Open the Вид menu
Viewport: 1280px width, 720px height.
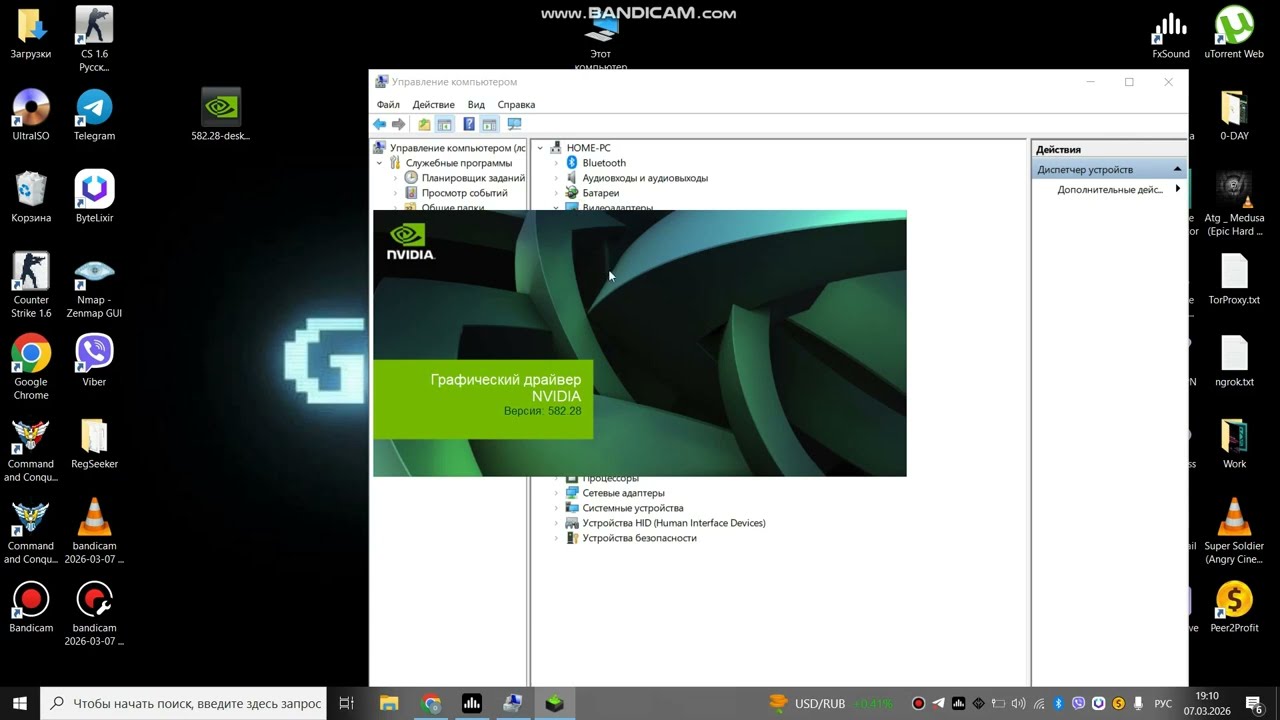(476, 105)
